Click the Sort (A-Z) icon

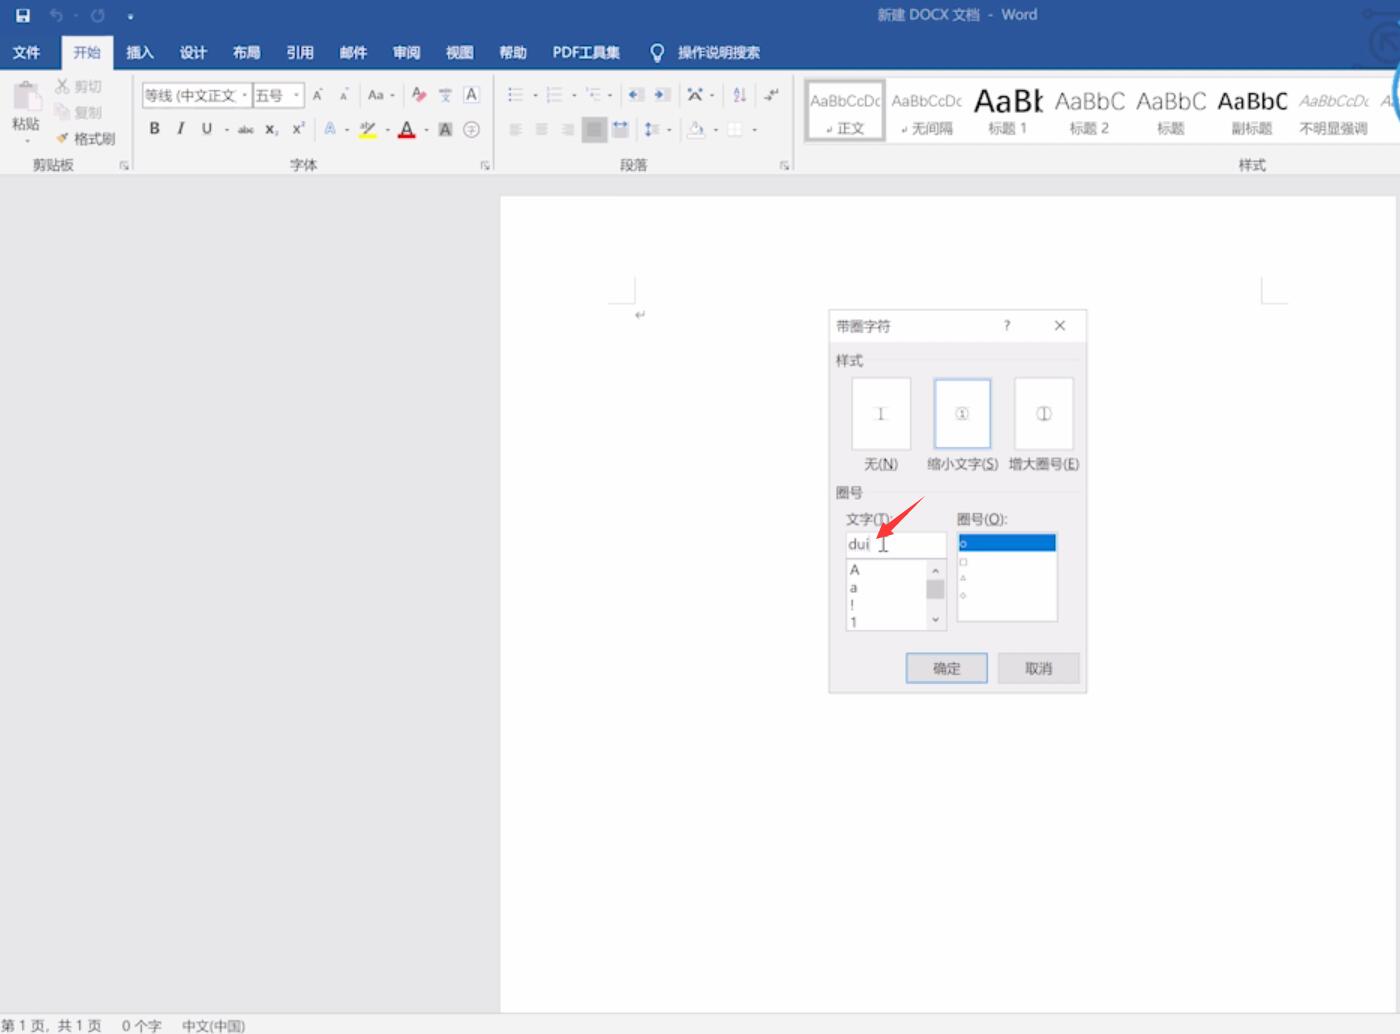(x=739, y=95)
